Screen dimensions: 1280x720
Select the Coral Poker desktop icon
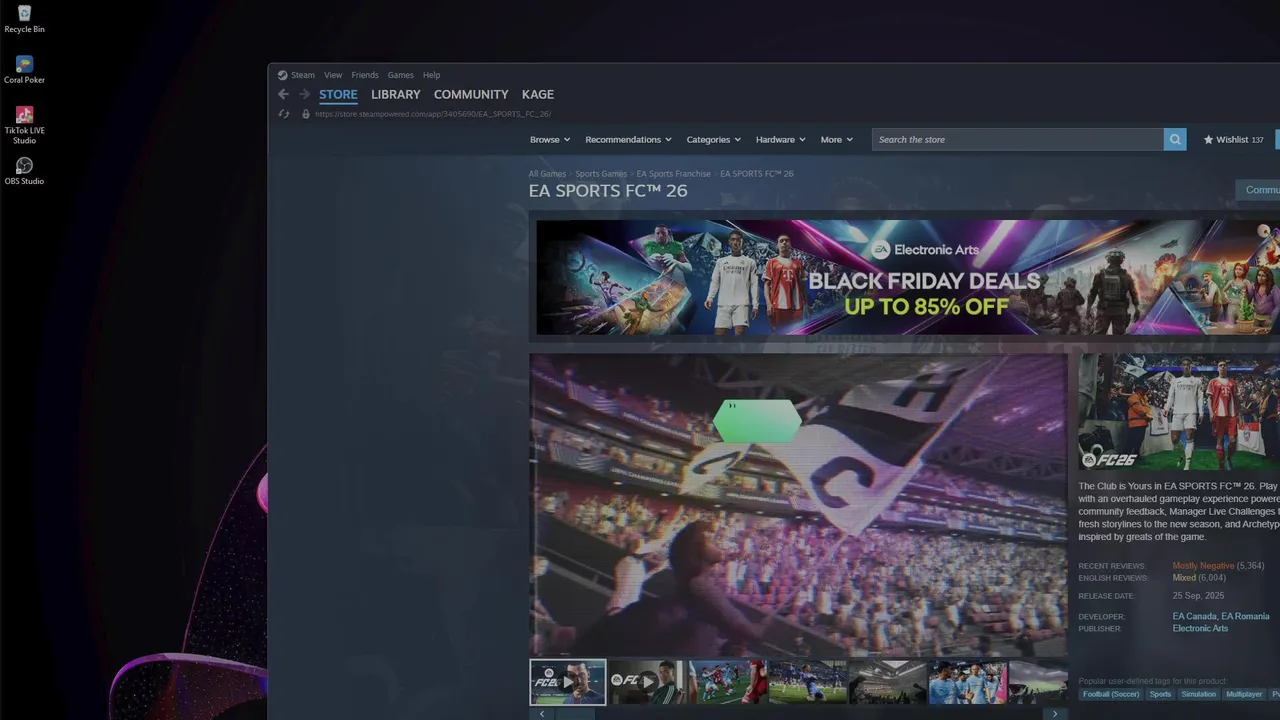(24, 70)
